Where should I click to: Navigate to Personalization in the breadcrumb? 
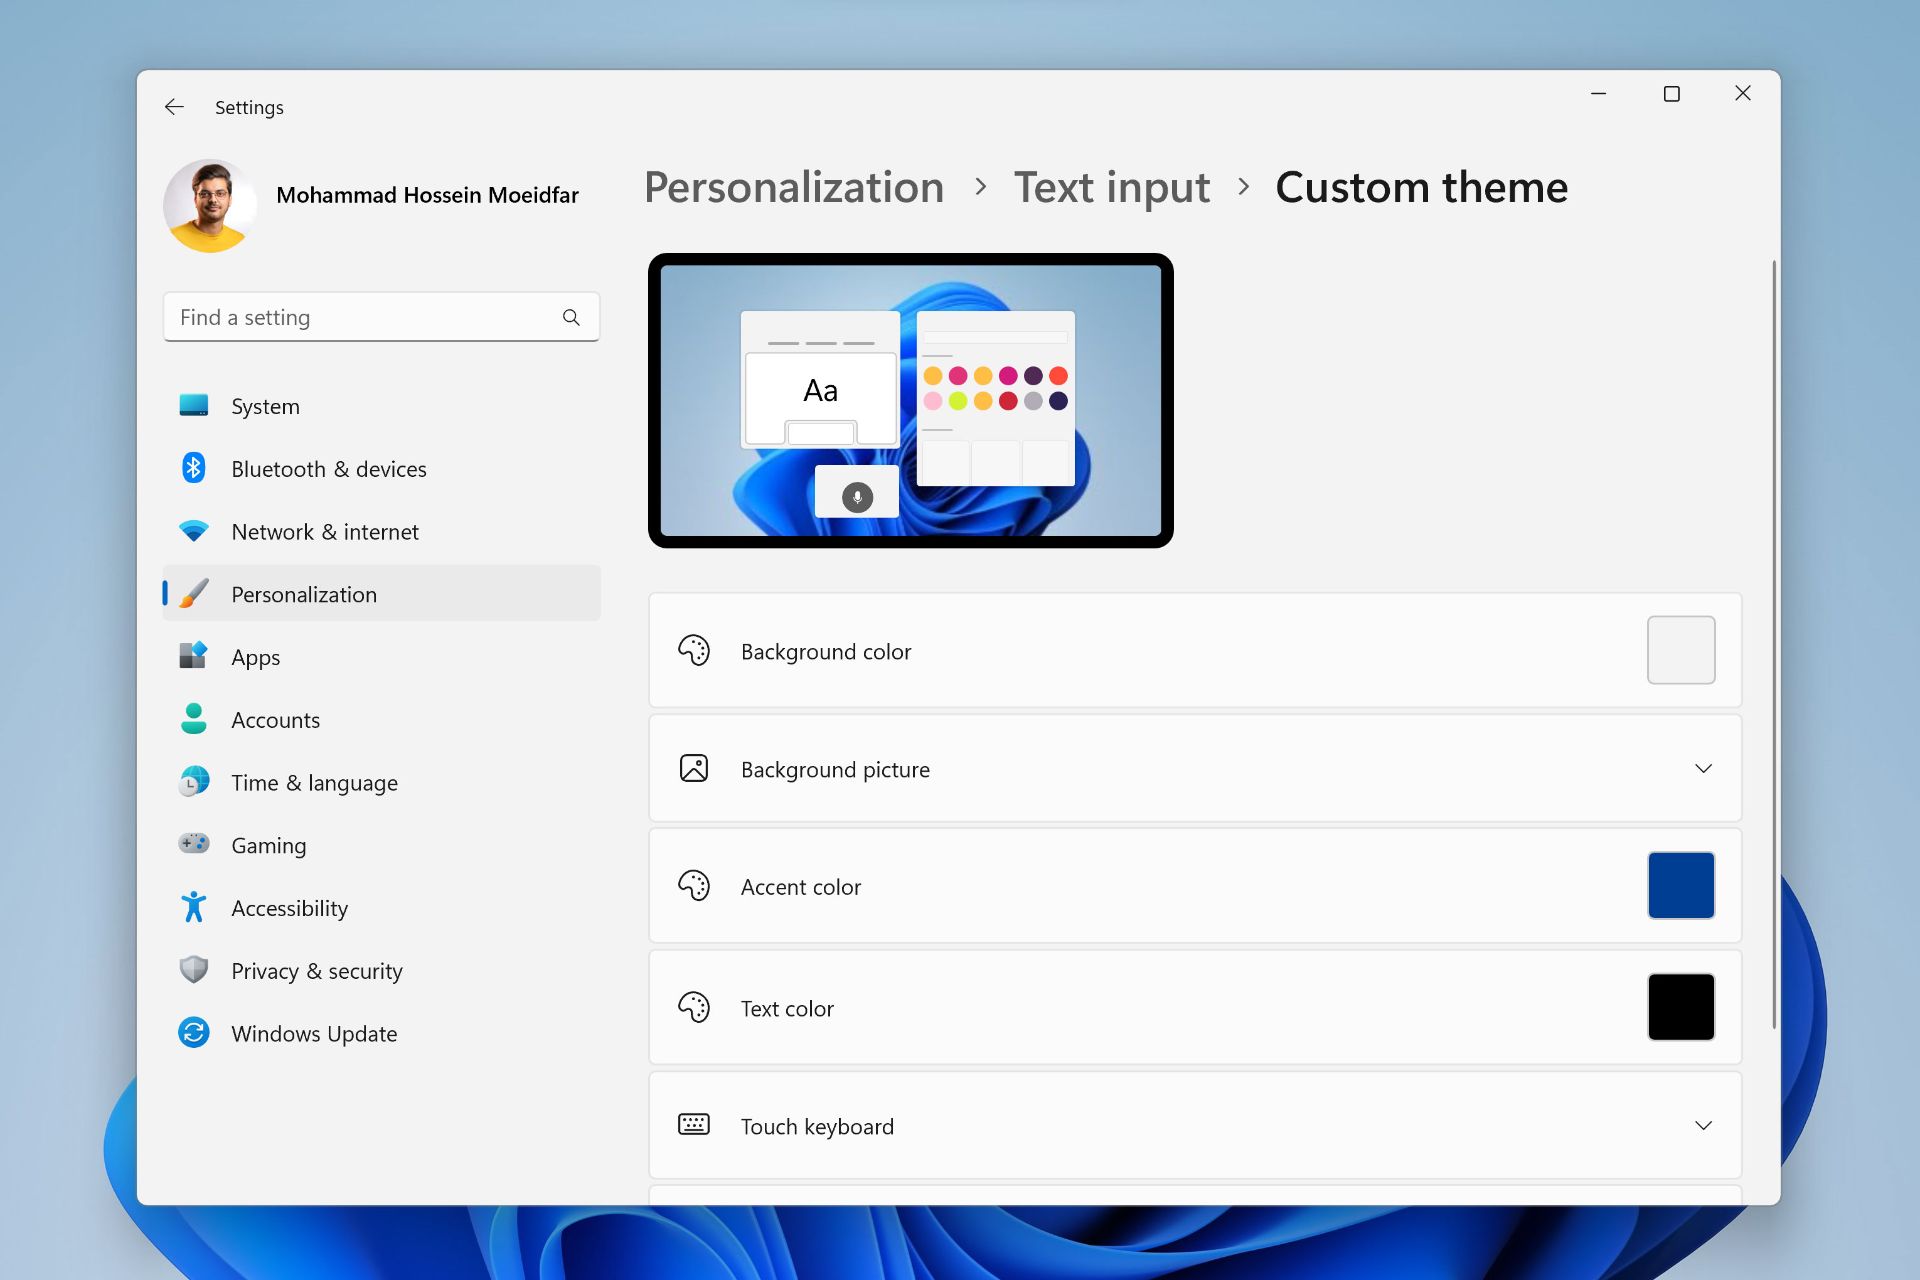(794, 188)
